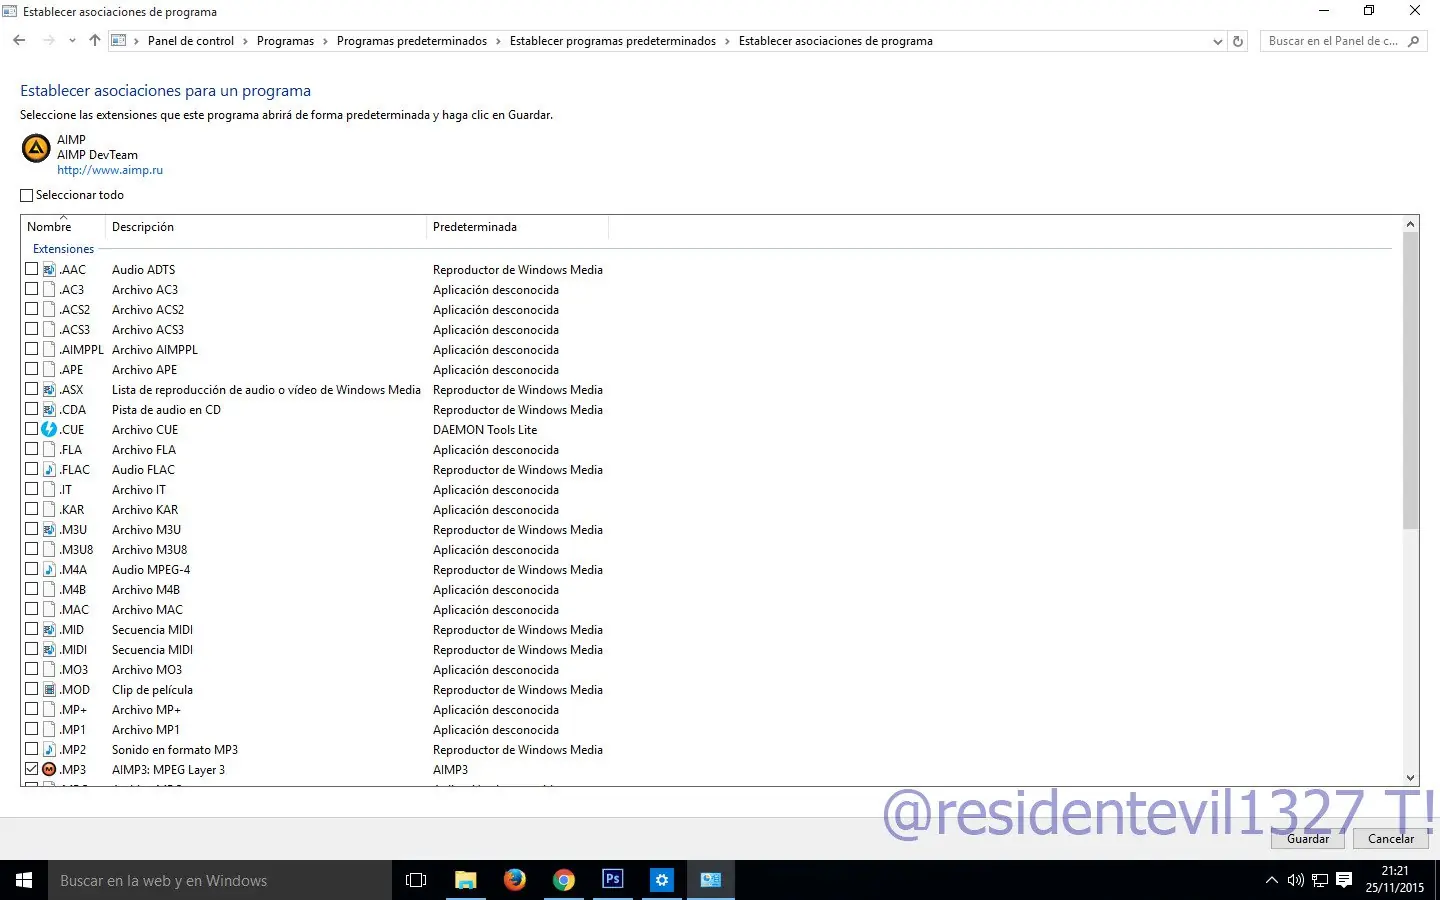This screenshot has width=1440, height=900.
Task: Sort by the Nombre column header
Action: [x=62, y=227]
